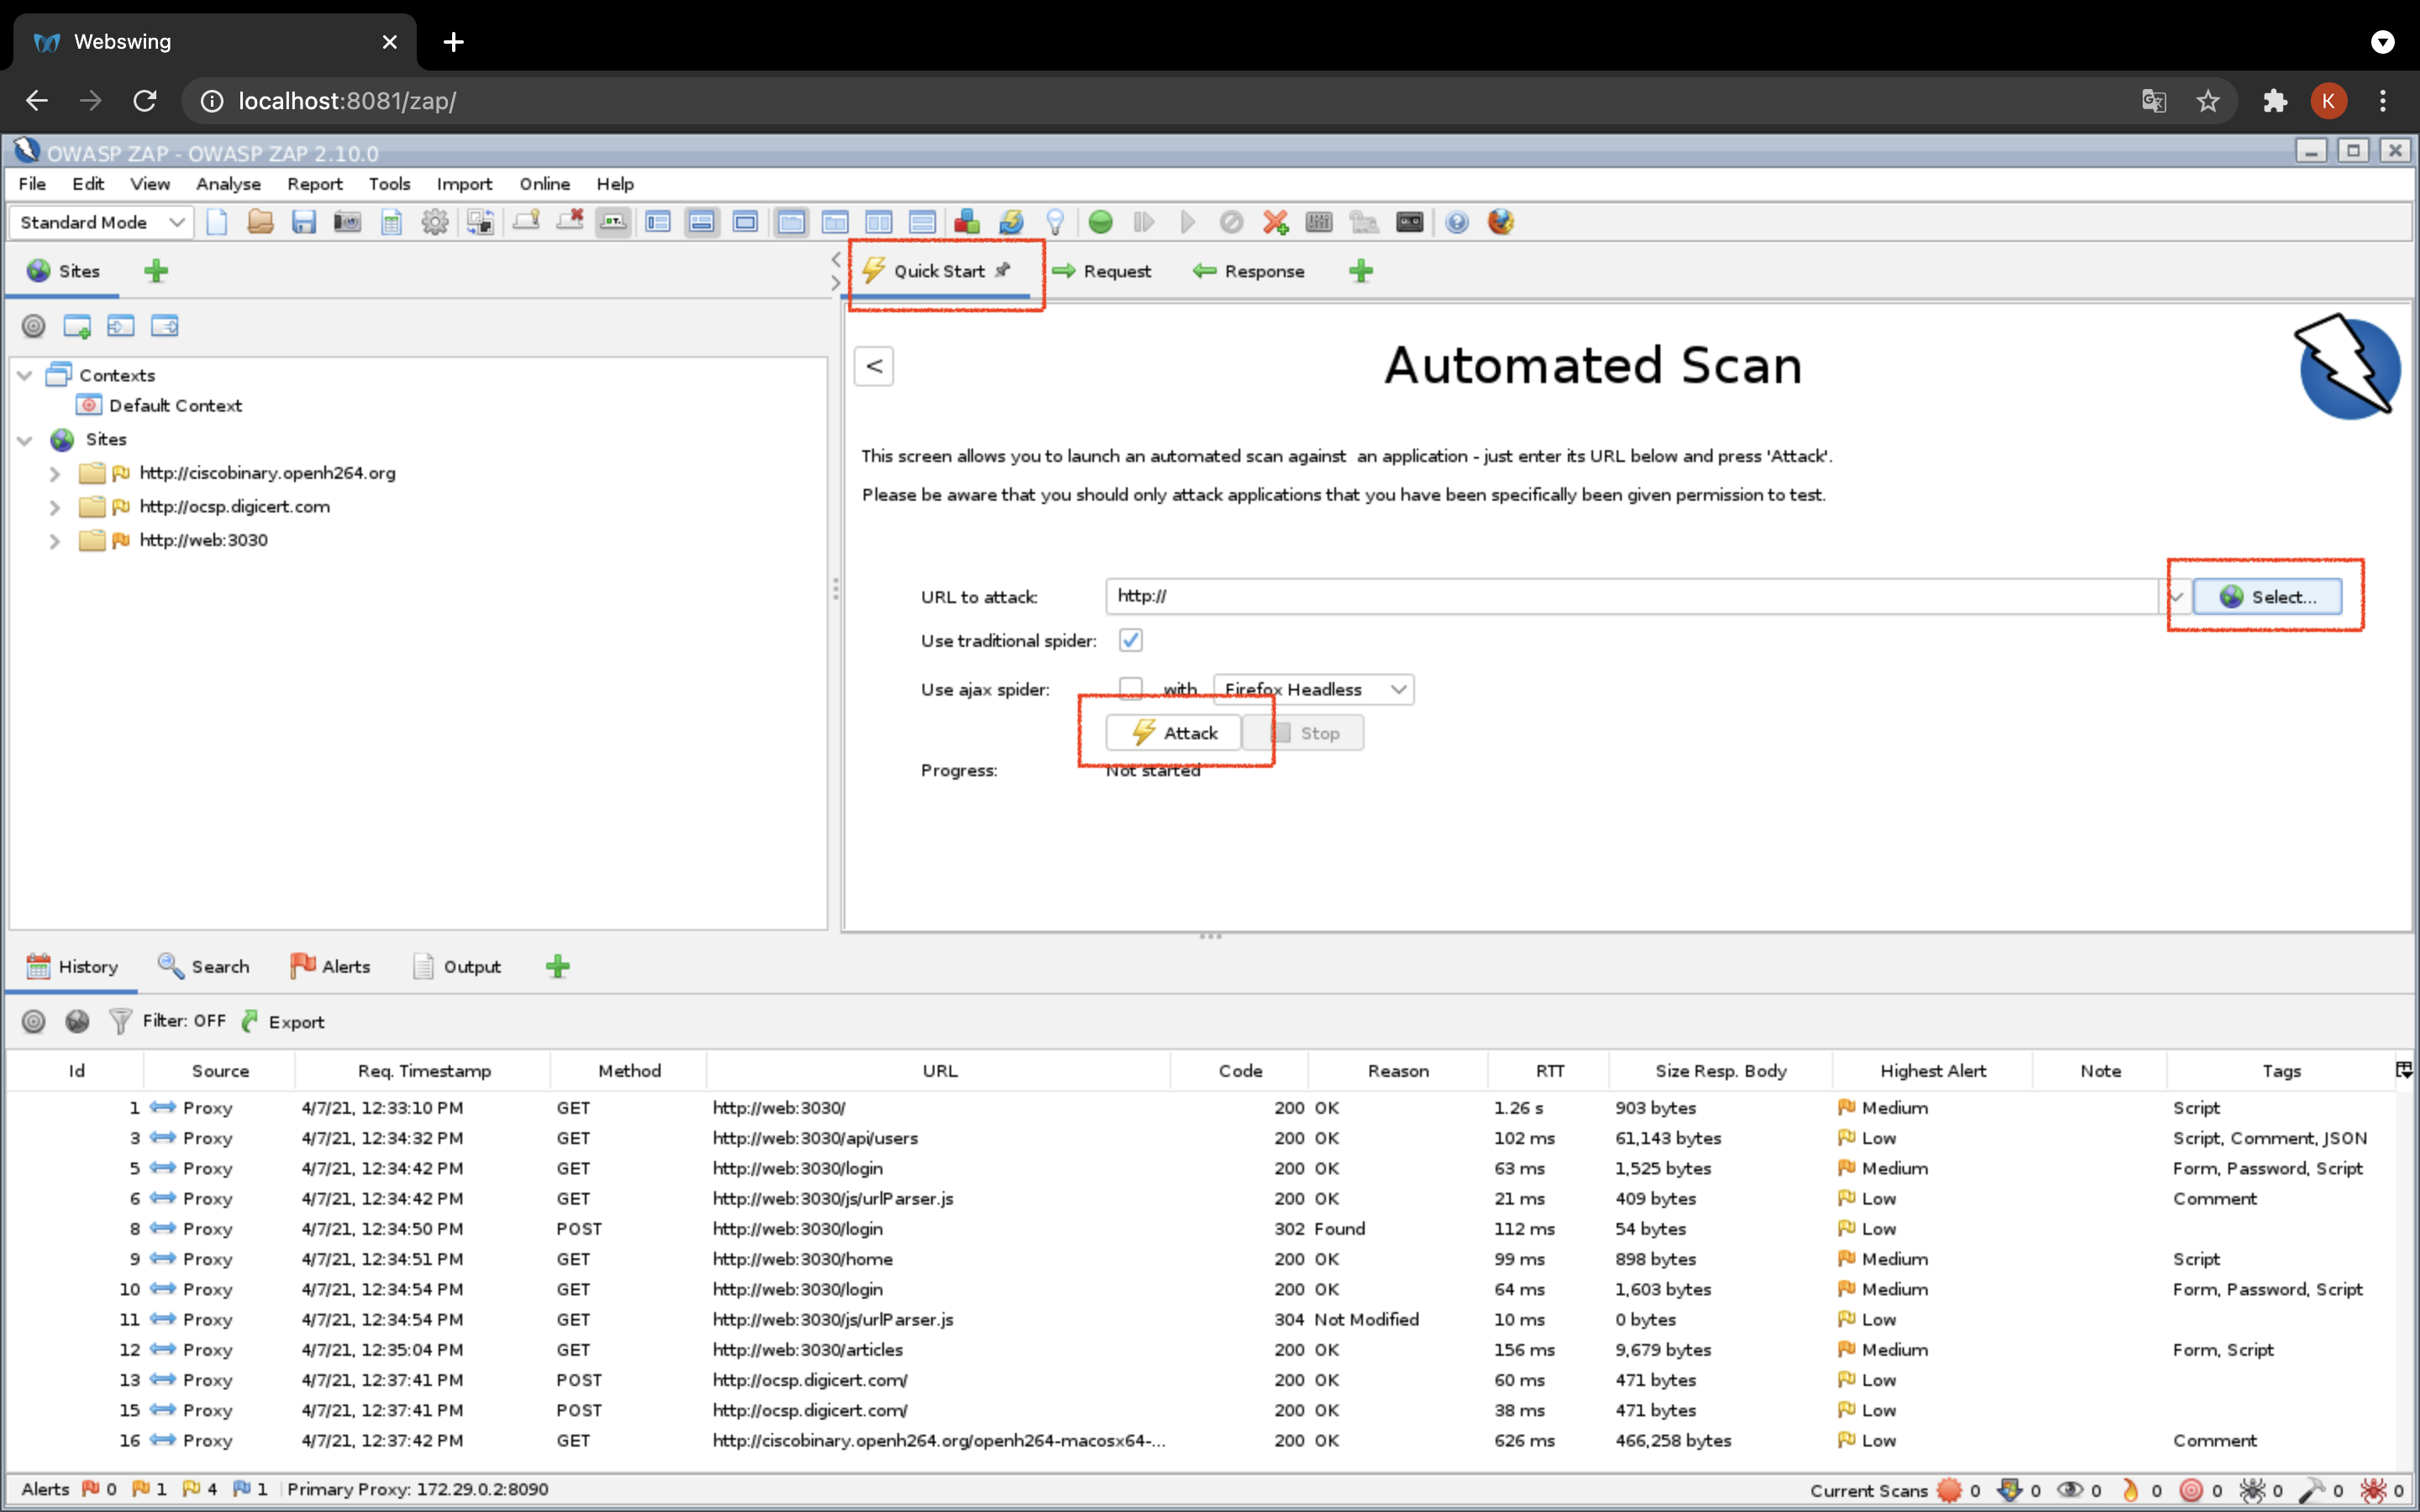
Task: Click the Select... URL button
Action: (2266, 597)
